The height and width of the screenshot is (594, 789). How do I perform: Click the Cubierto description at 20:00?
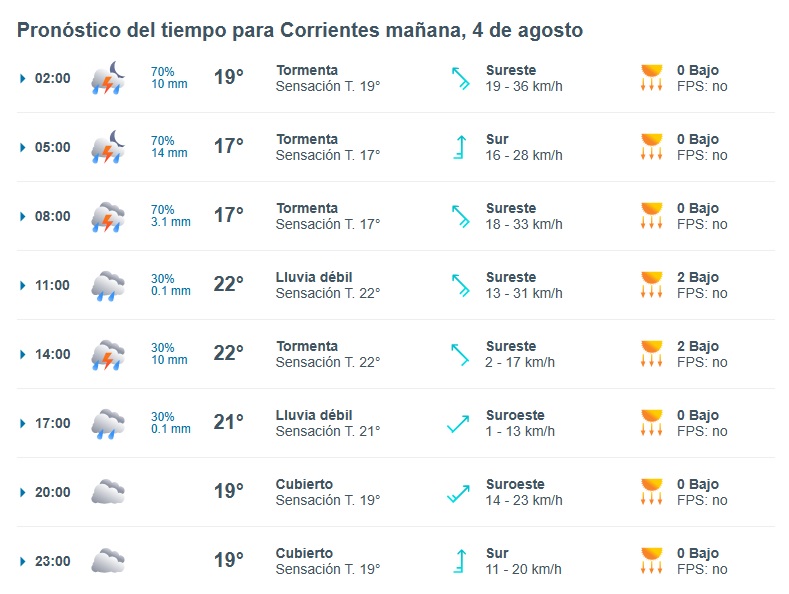(x=304, y=484)
